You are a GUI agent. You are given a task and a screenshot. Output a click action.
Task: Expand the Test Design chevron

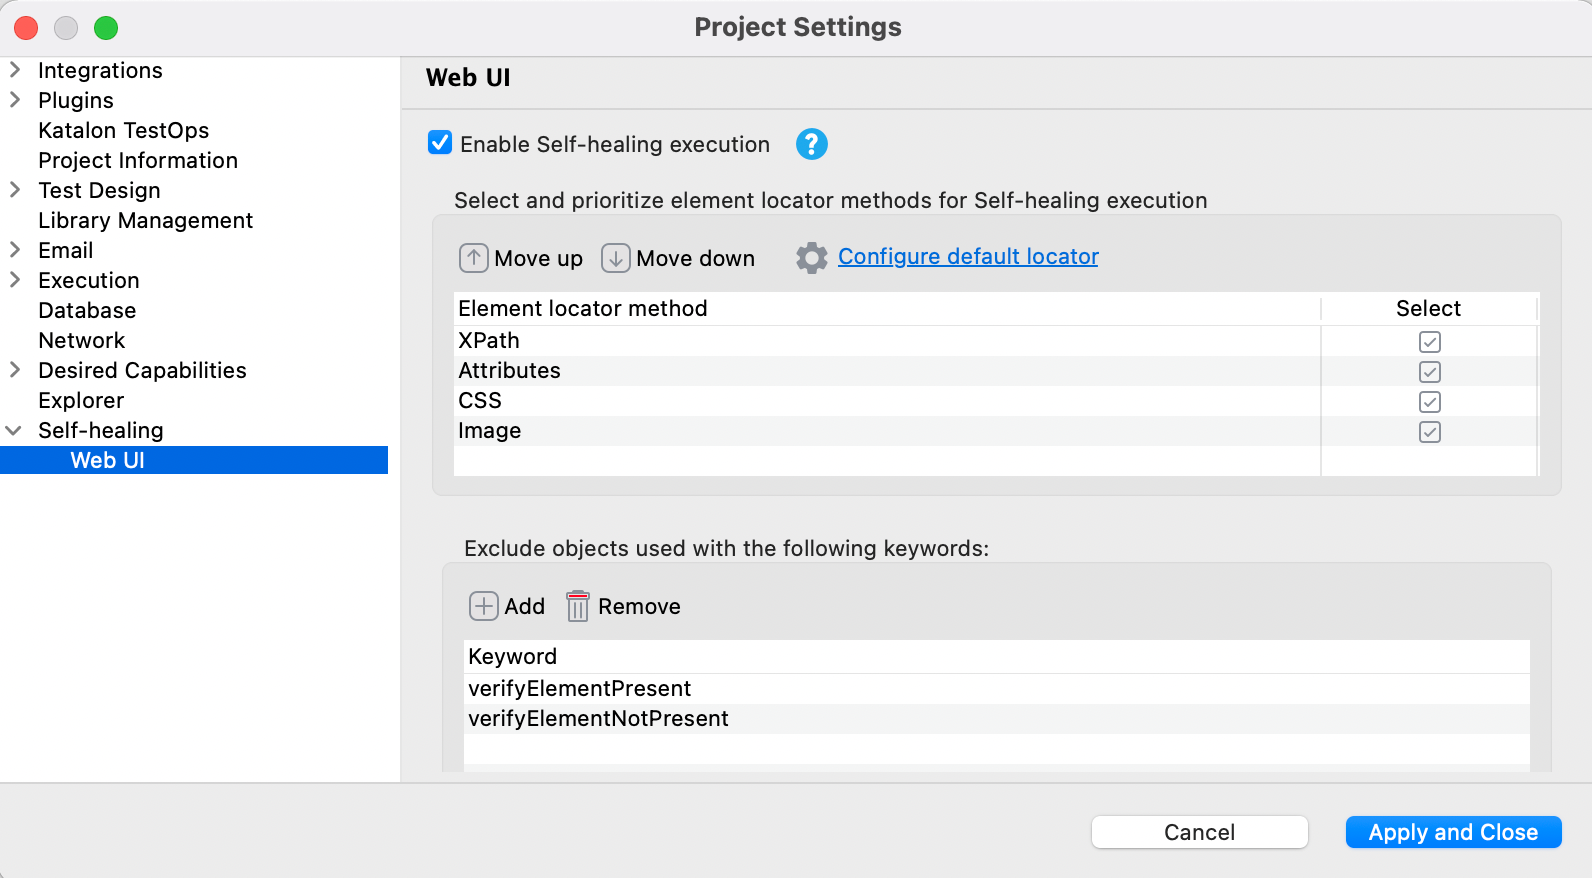click(15, 190)
